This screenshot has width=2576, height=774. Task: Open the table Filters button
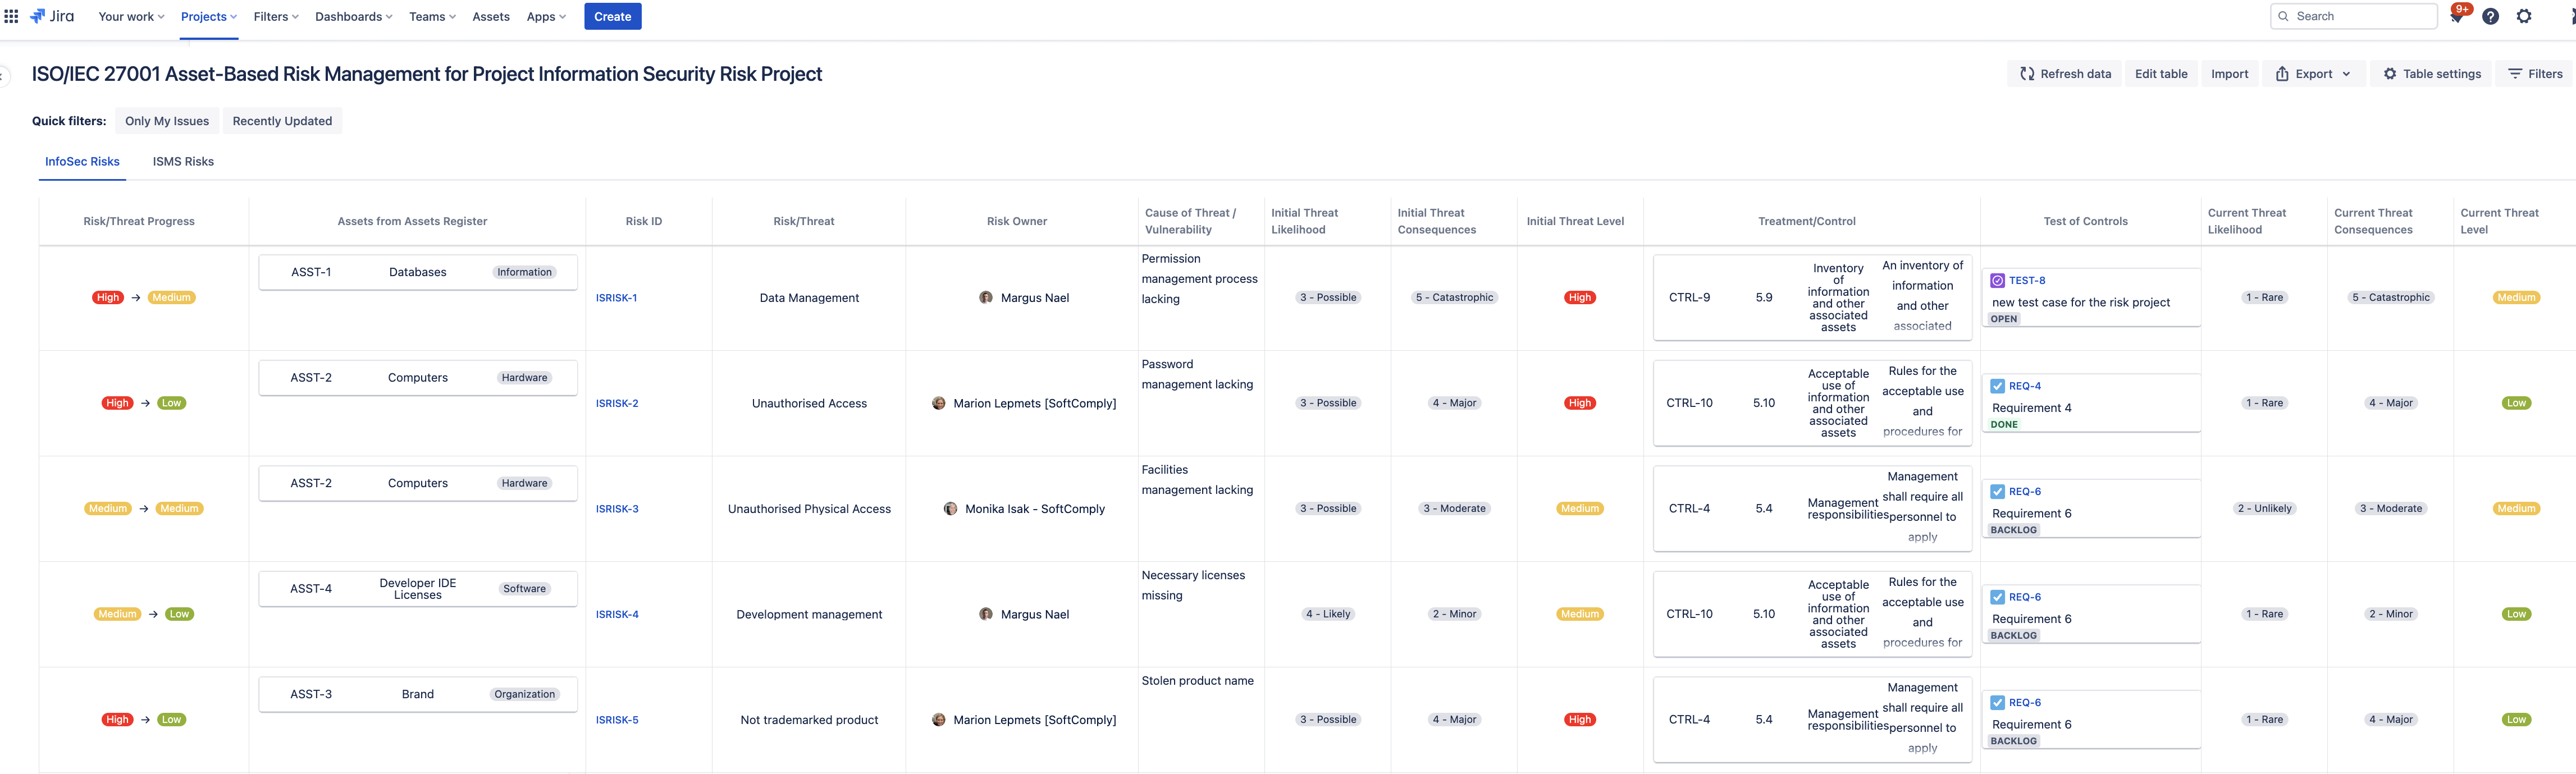point(2535,74)
